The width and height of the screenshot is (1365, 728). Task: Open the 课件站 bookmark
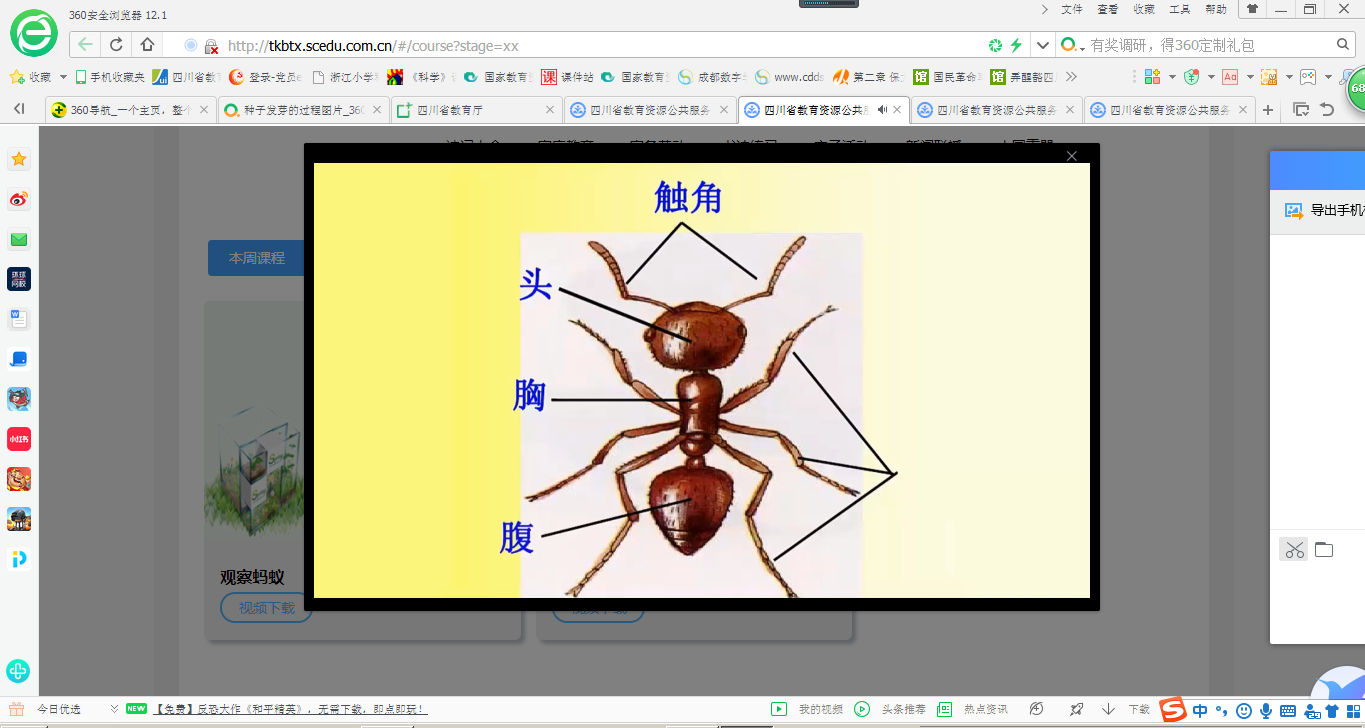click(568, 77)
